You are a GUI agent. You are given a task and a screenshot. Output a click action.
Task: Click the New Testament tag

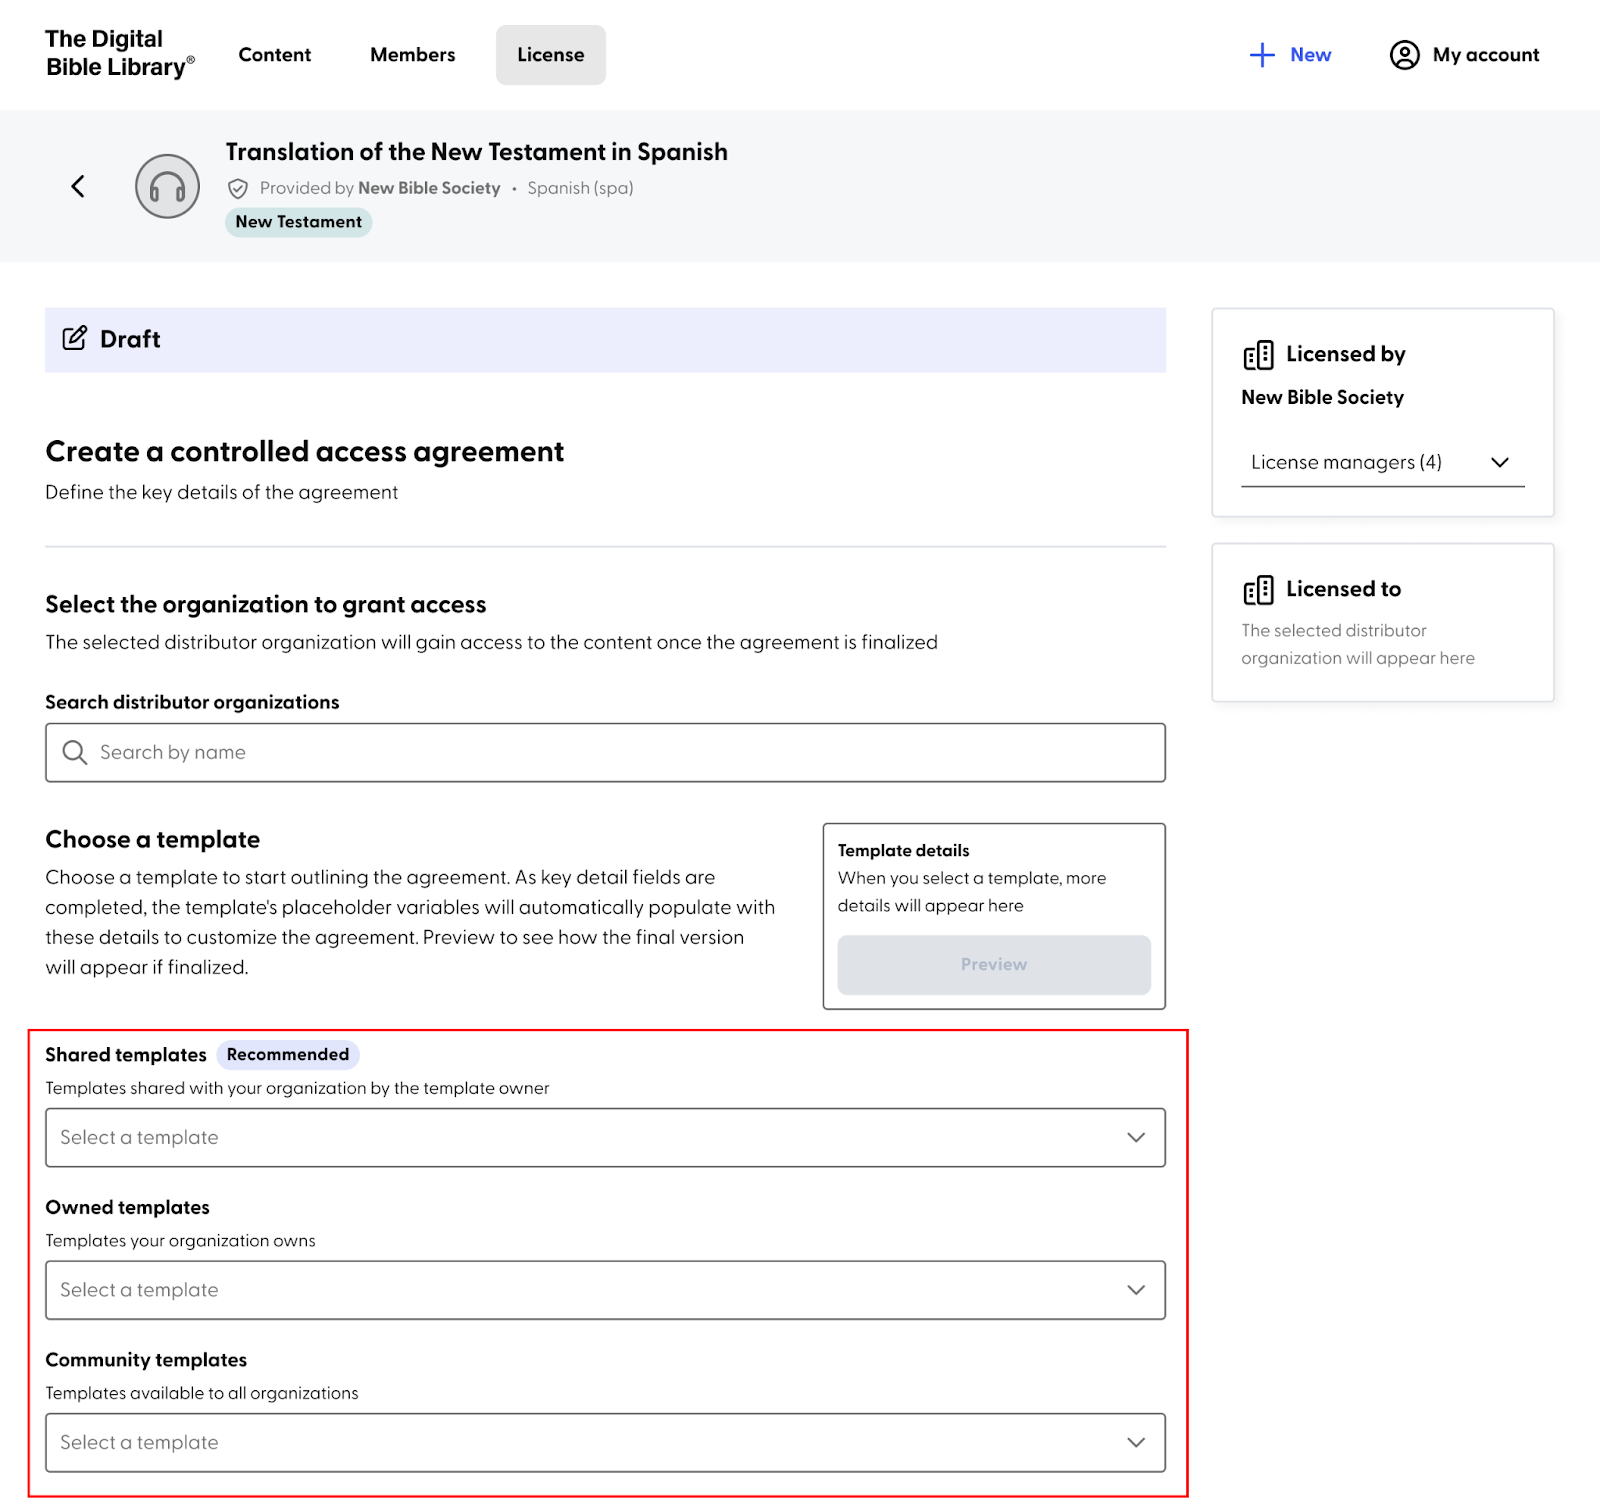[x=299, y=222]
